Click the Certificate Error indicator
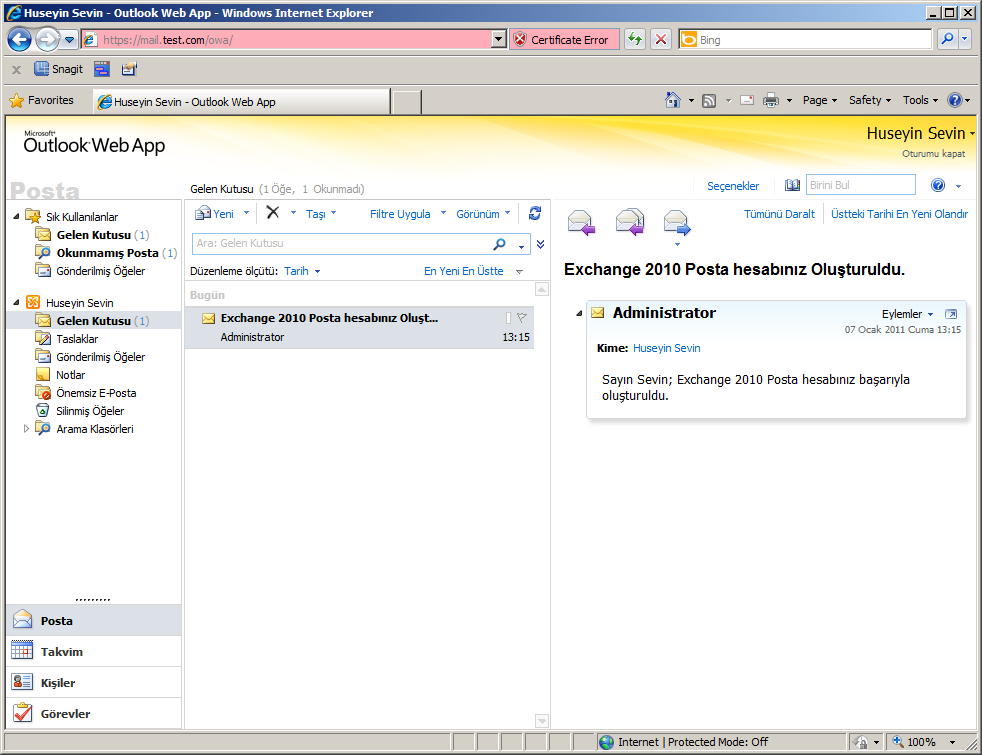 tap(565, 40)
